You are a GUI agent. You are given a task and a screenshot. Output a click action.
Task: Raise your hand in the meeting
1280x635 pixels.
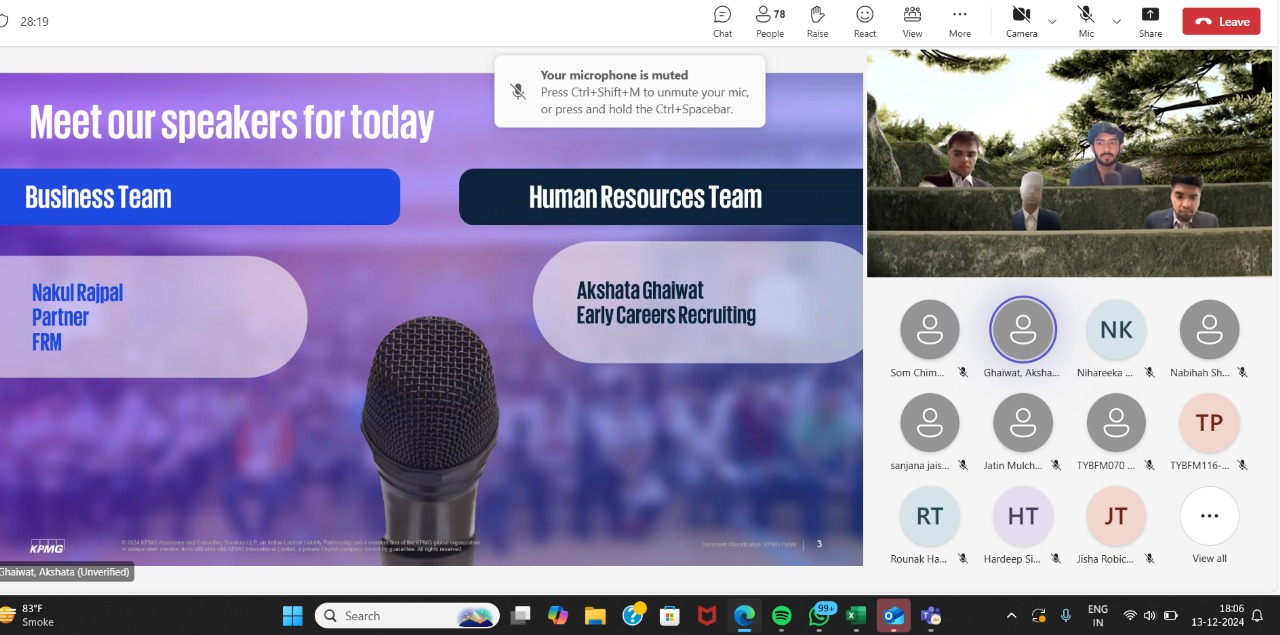point(817,20)
